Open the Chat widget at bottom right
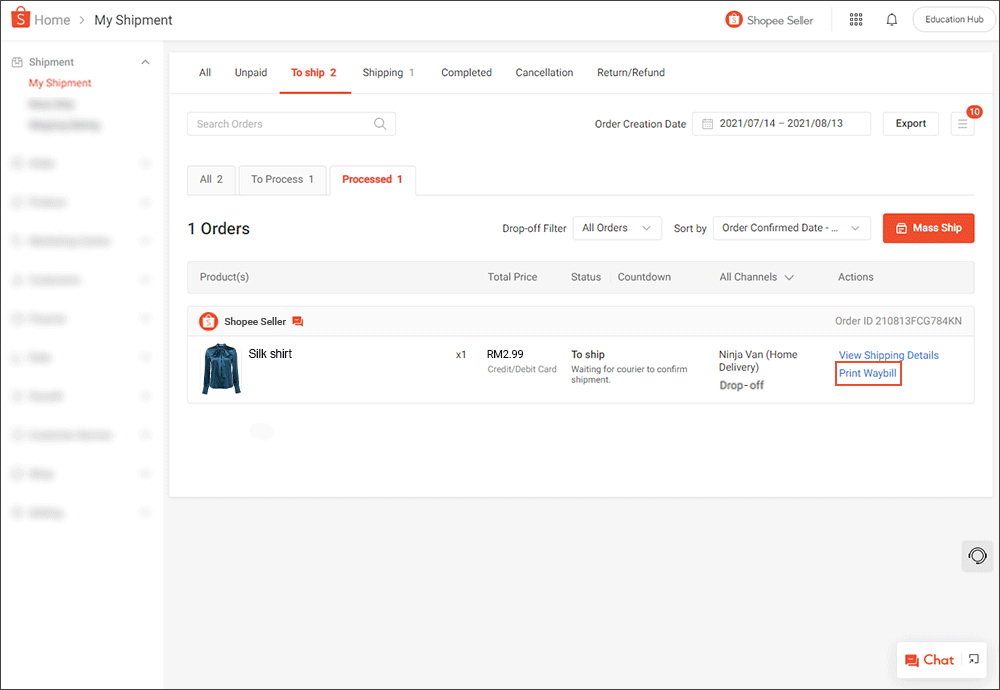Screen dimensions: 1000x690 (930, 660)
